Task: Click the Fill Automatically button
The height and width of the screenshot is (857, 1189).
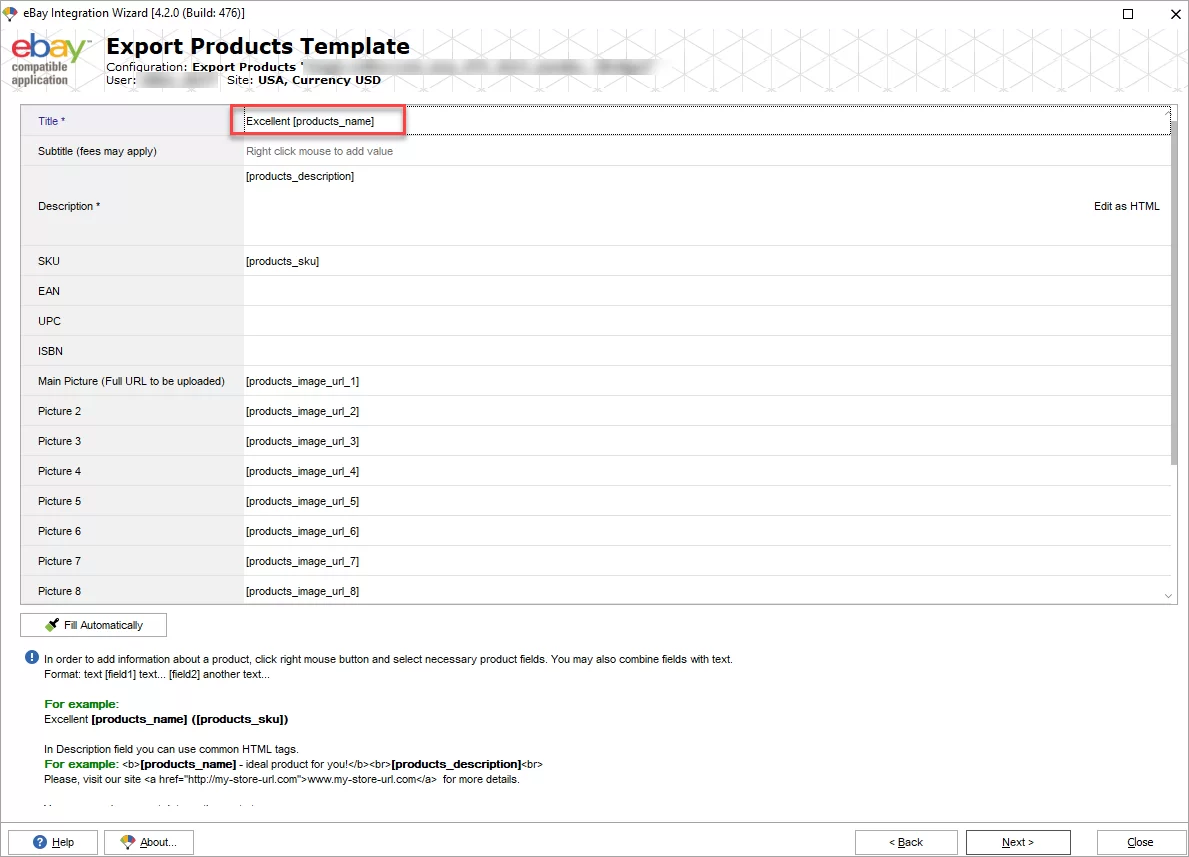Action: click(x=92, y=624)
